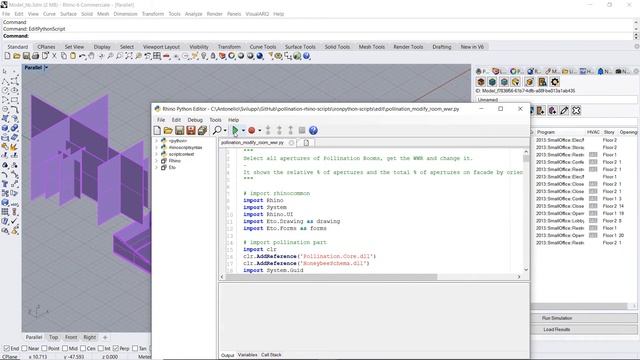Click Rhino Help globe question icon
Image resolution: width=640 pixels, height=360 pixels.
click(307, 56)
